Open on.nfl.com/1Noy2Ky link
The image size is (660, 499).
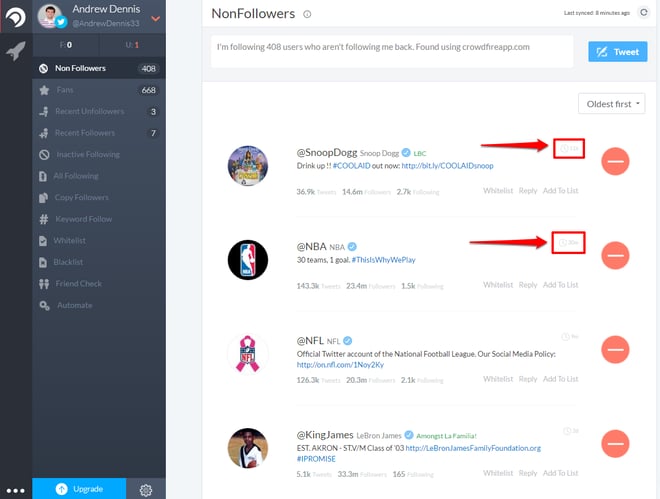click(340, 365)
